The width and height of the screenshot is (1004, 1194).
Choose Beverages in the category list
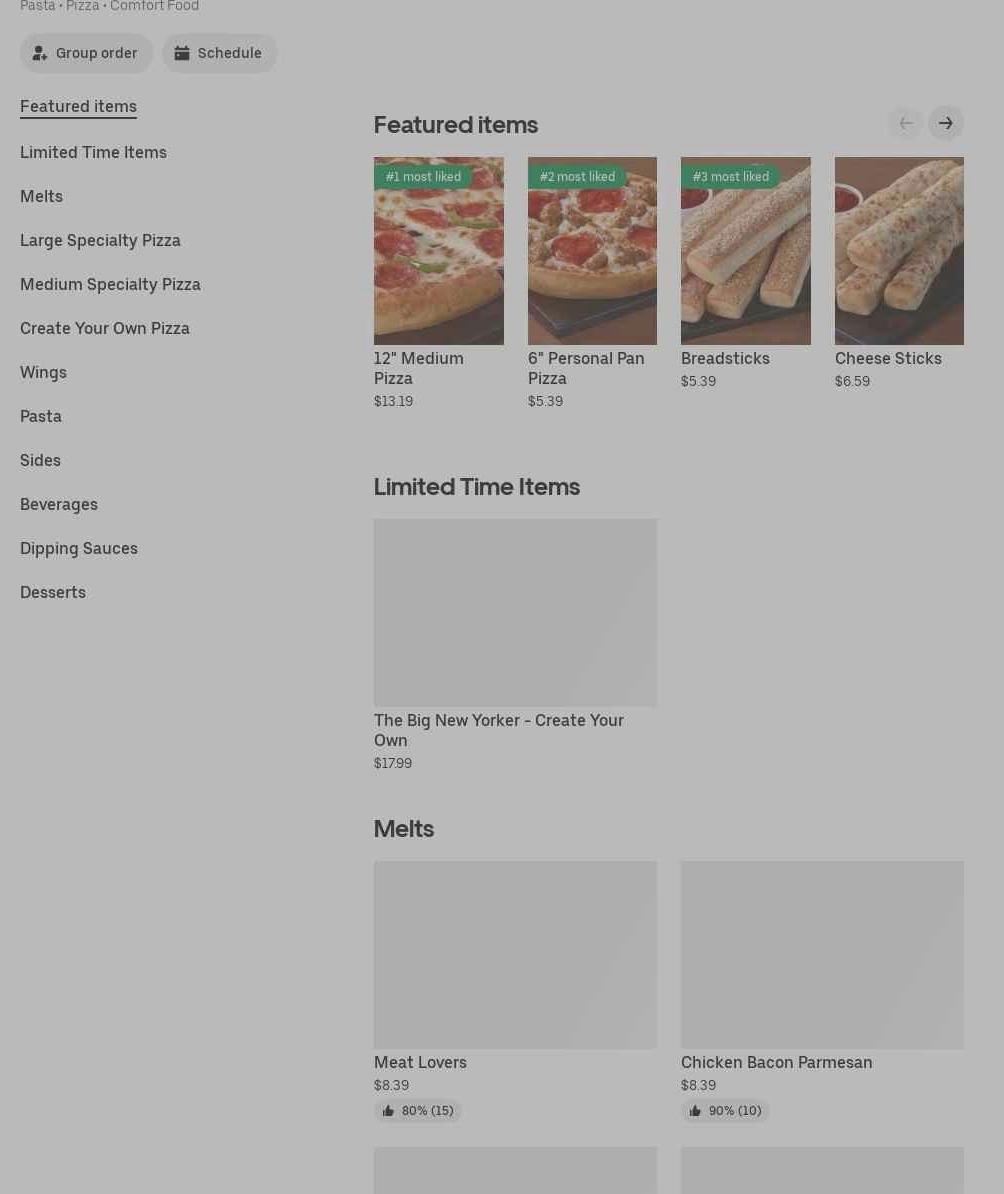tap(59, 504)
